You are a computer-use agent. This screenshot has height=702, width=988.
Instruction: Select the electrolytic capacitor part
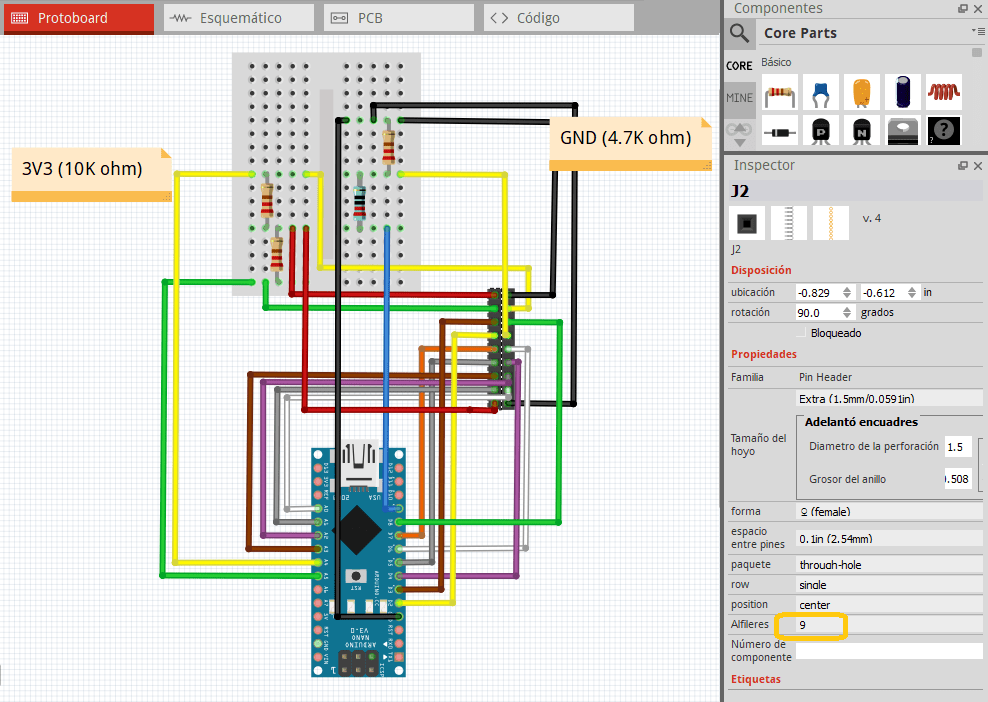click(x=901, y=91)
